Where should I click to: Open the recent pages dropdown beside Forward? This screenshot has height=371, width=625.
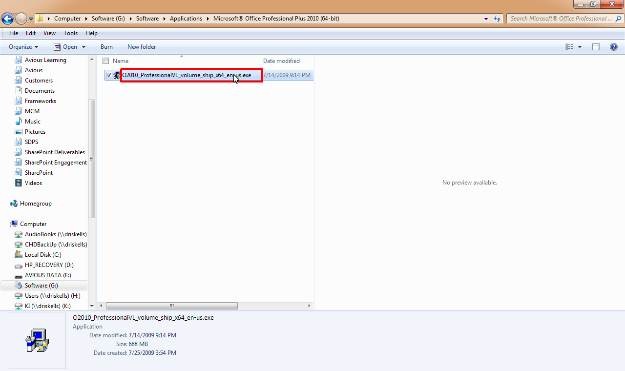(x=31, y=19)
